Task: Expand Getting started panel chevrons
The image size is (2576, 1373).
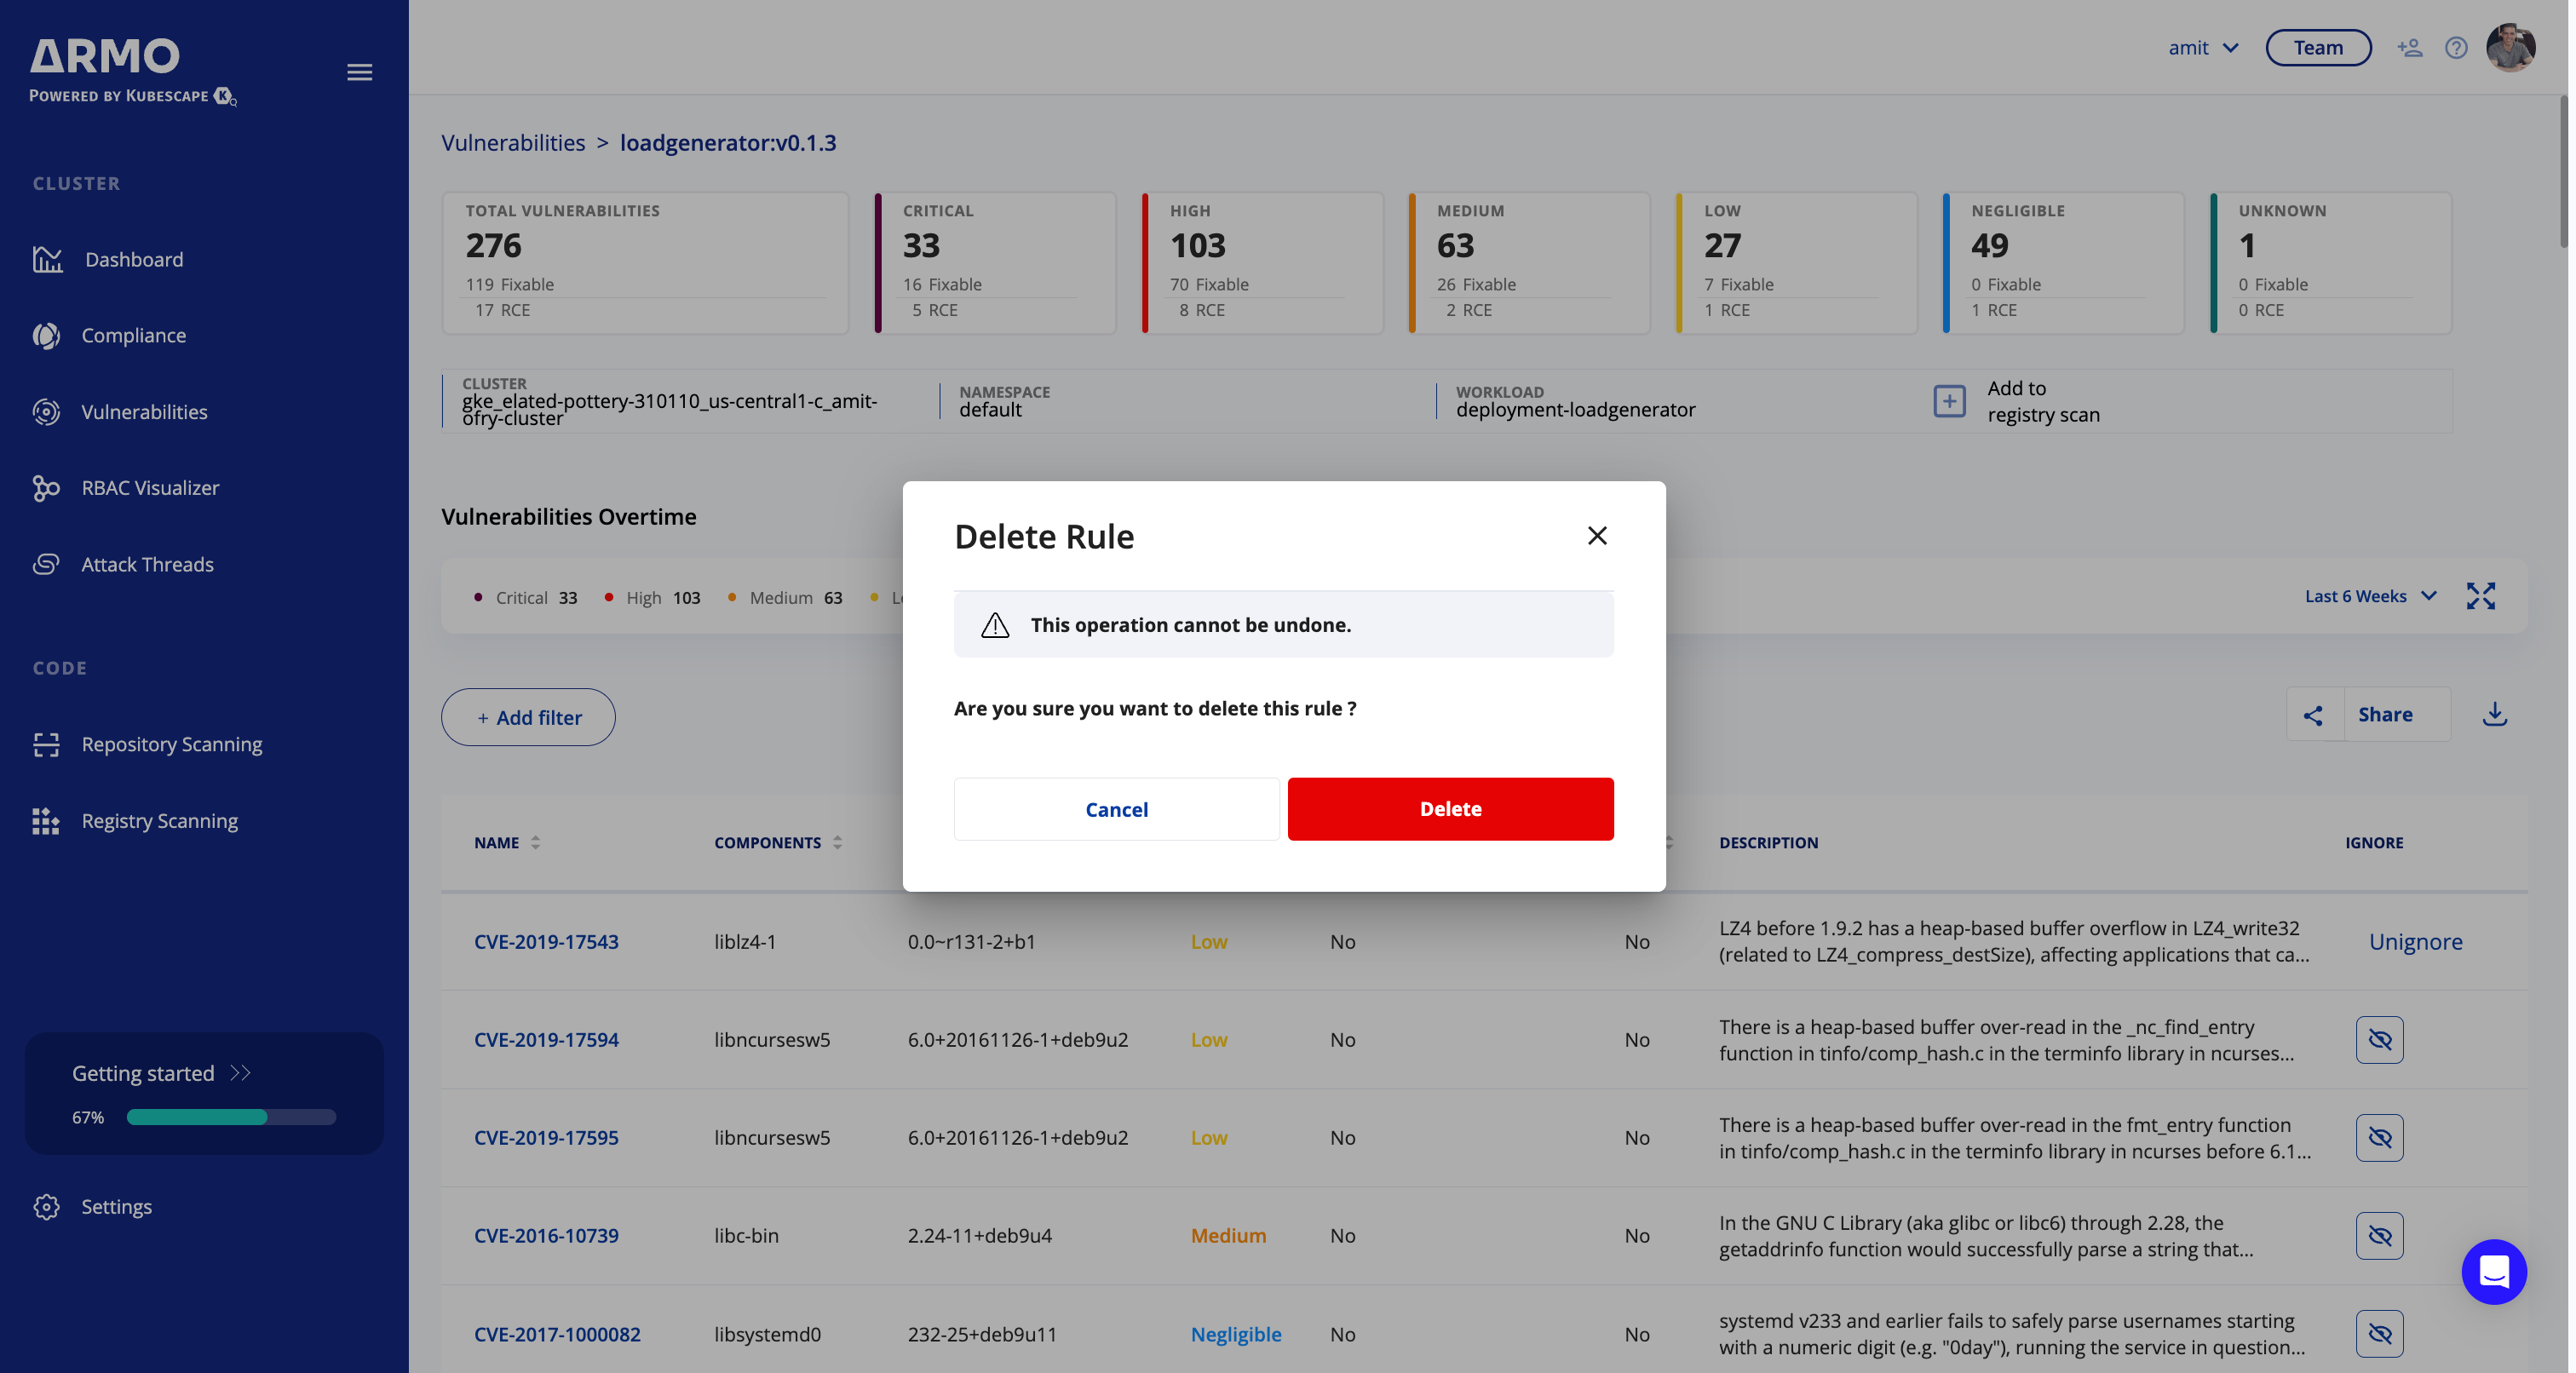Action: point(240,1073)
